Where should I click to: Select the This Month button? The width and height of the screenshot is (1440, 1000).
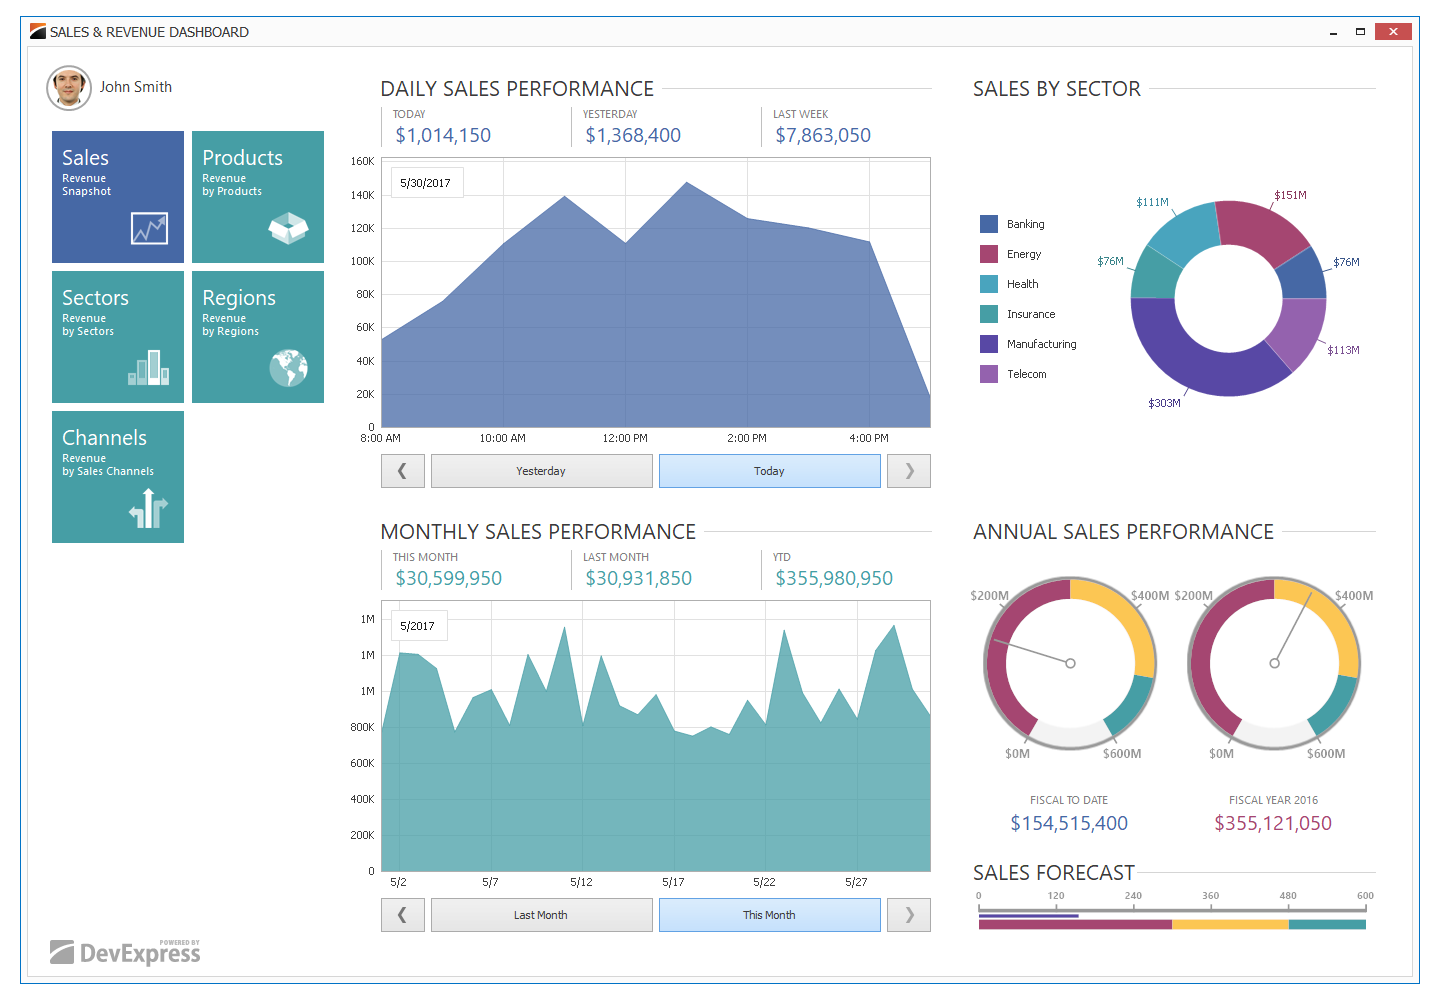click(769, 914)
